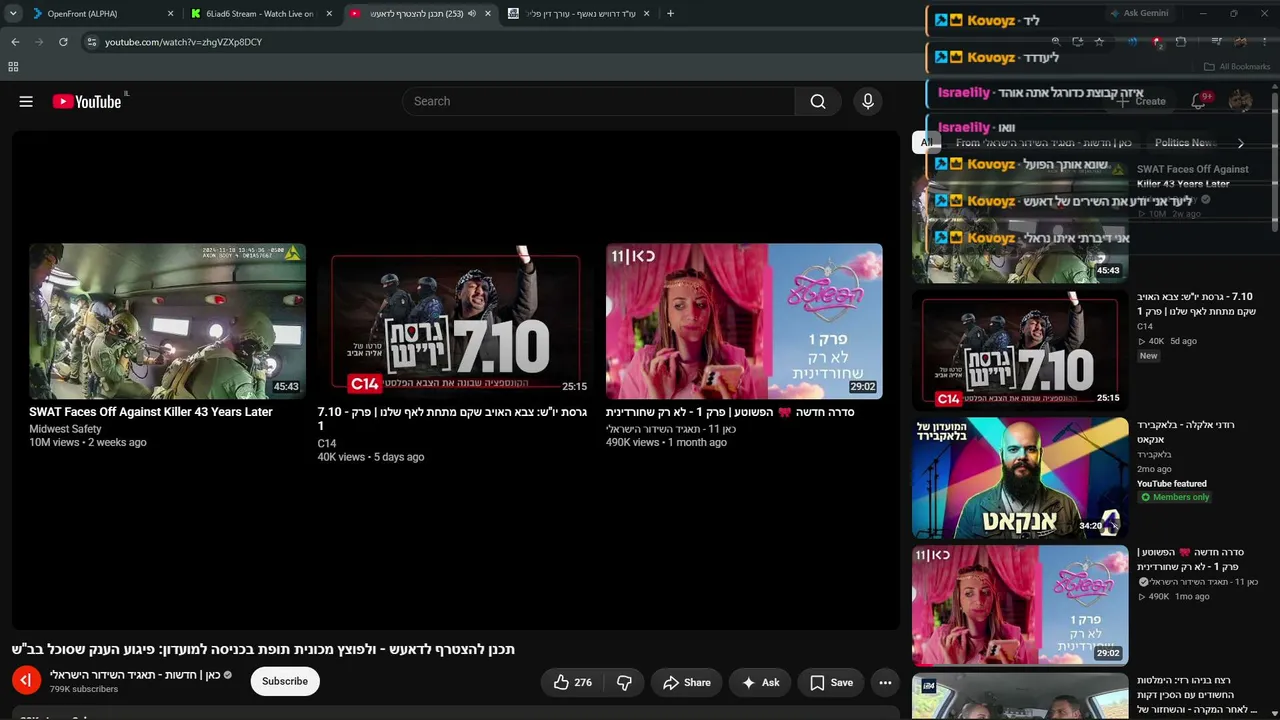Open the sidebar pink series thumbnail 29:02

1020,605
